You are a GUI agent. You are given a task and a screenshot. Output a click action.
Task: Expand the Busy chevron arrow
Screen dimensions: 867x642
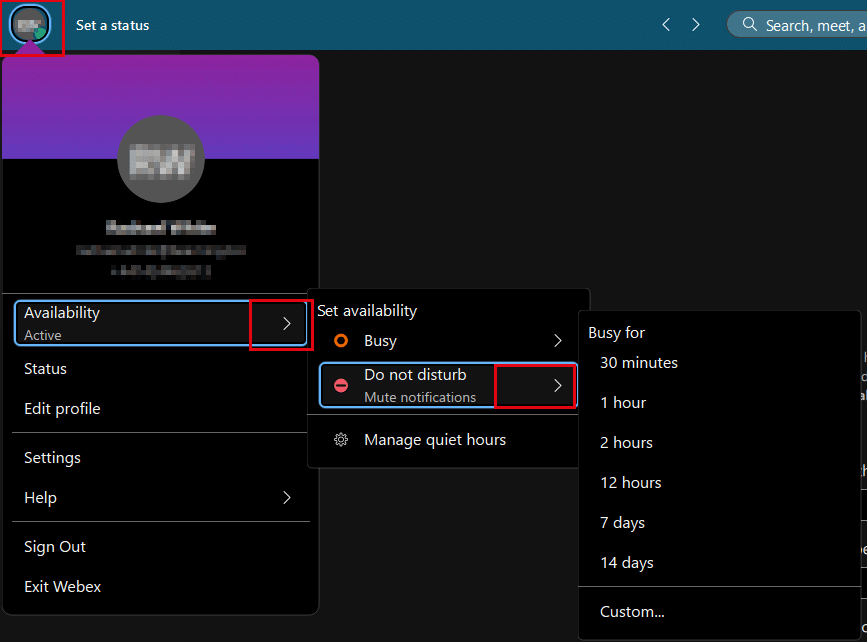tap(557, 341)
